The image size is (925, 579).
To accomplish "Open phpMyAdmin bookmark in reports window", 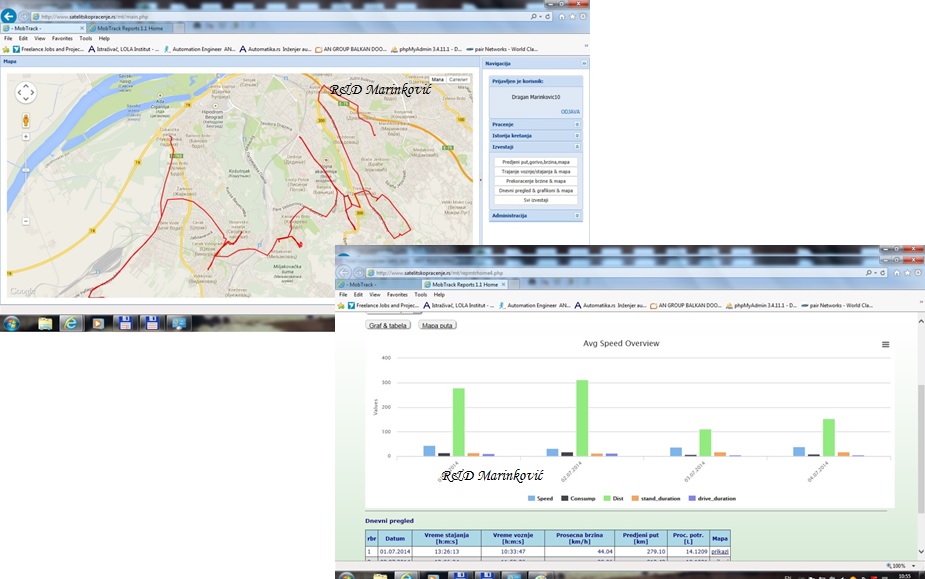I will pyautogui.click(x=761, y=305).
